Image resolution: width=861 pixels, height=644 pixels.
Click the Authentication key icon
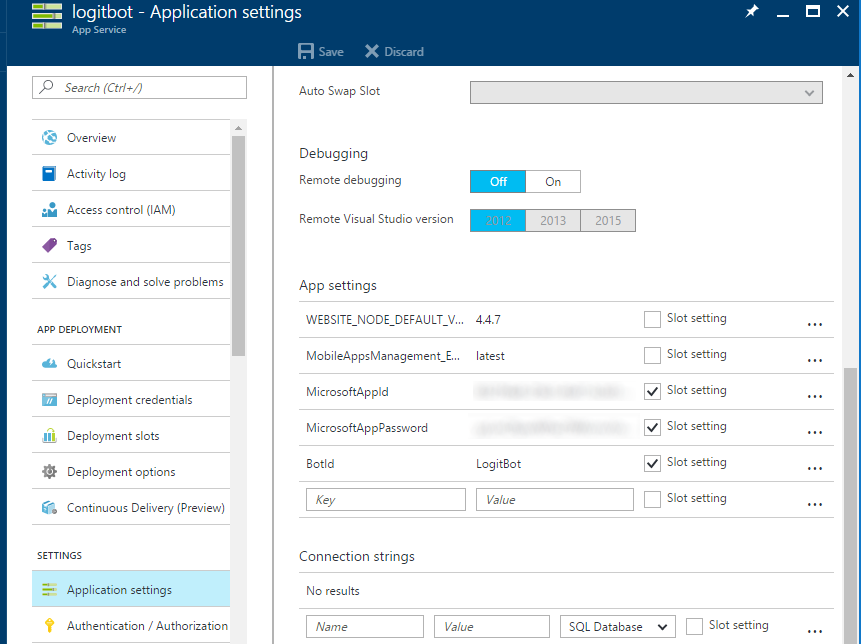pyautogui.click(x=49, y=625)
